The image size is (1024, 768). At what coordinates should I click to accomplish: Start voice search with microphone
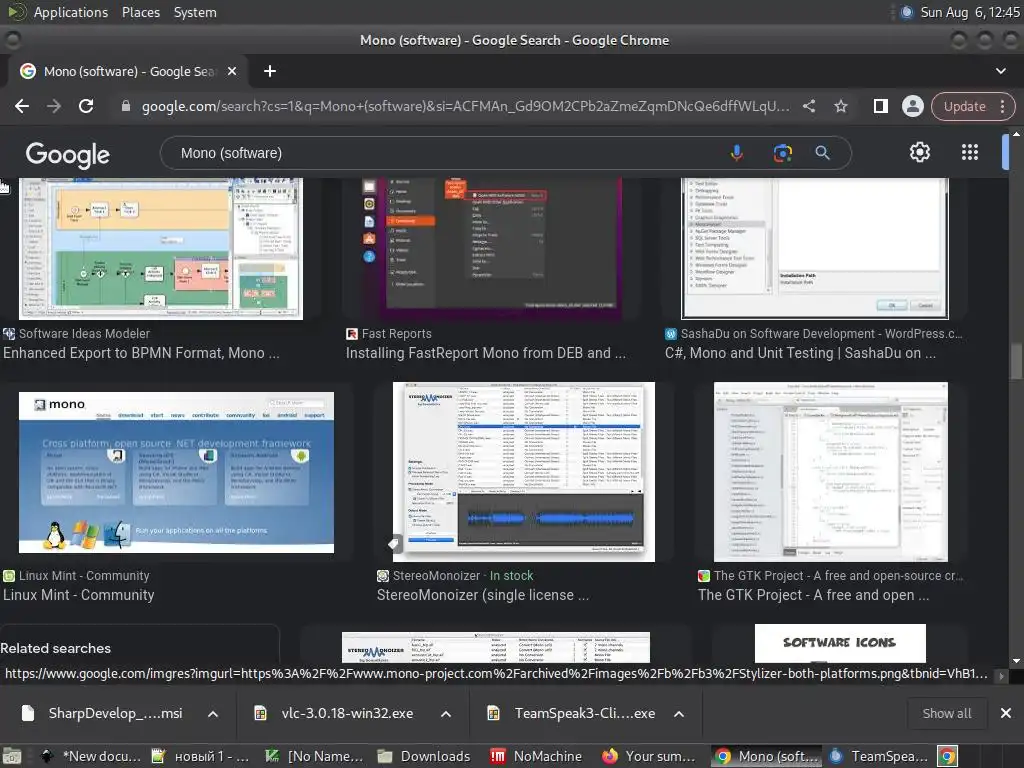coord(736,153)
